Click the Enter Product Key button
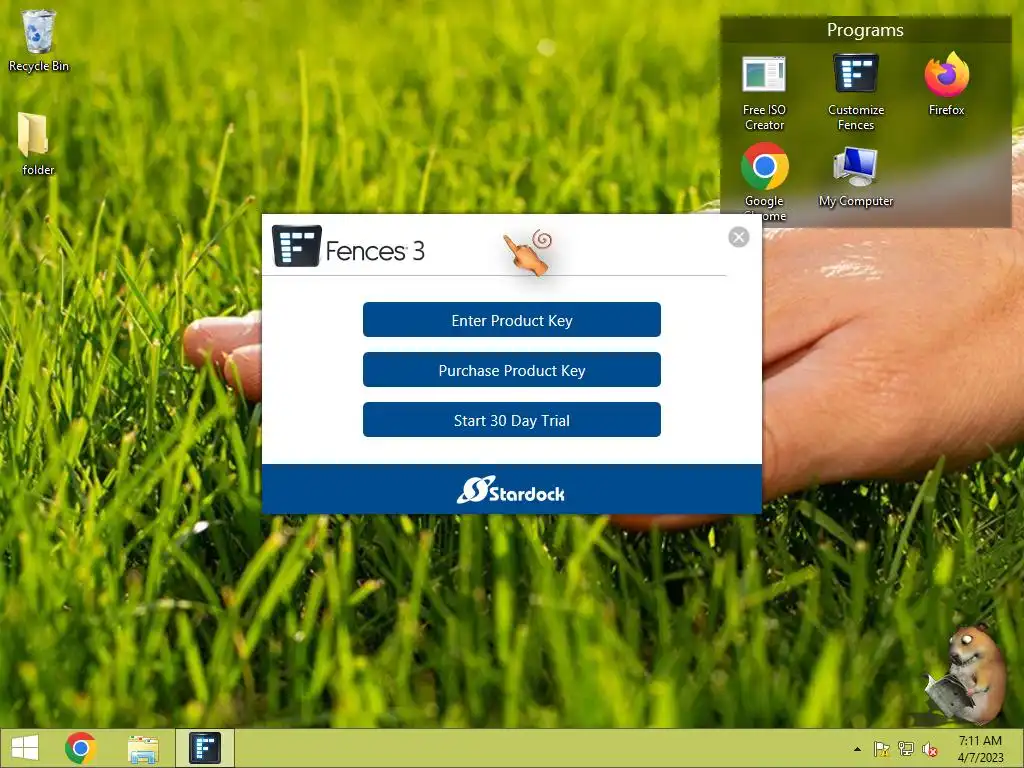This screenshot has height=768, width=1024. pyautogui.click(x=511, y=320)
